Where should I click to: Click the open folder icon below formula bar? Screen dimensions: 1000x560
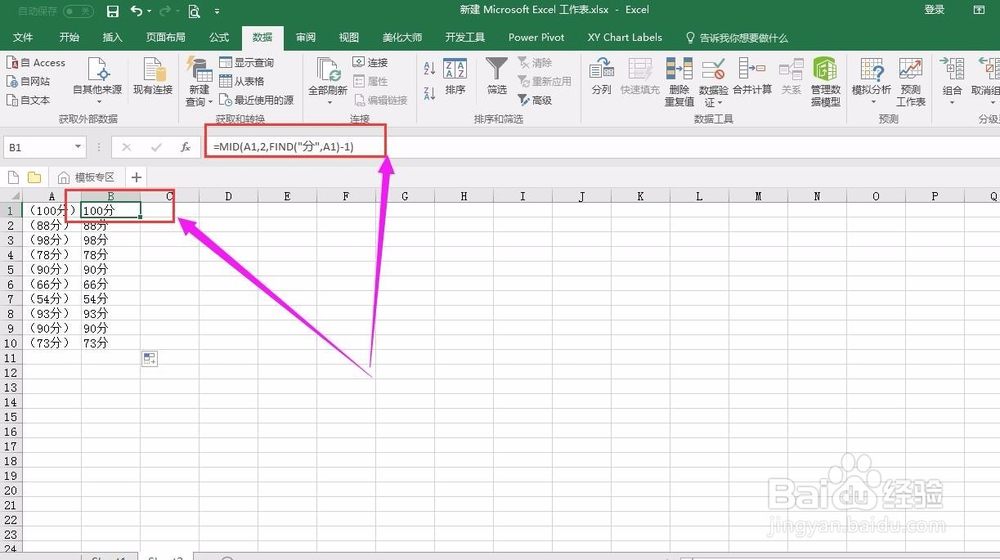tap(34, 177)
